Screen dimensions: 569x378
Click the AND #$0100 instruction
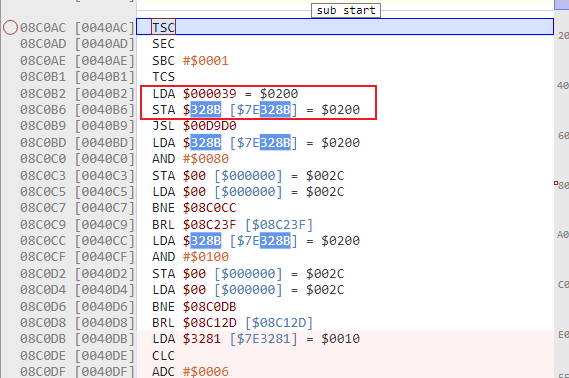click(x=190, y=257)
